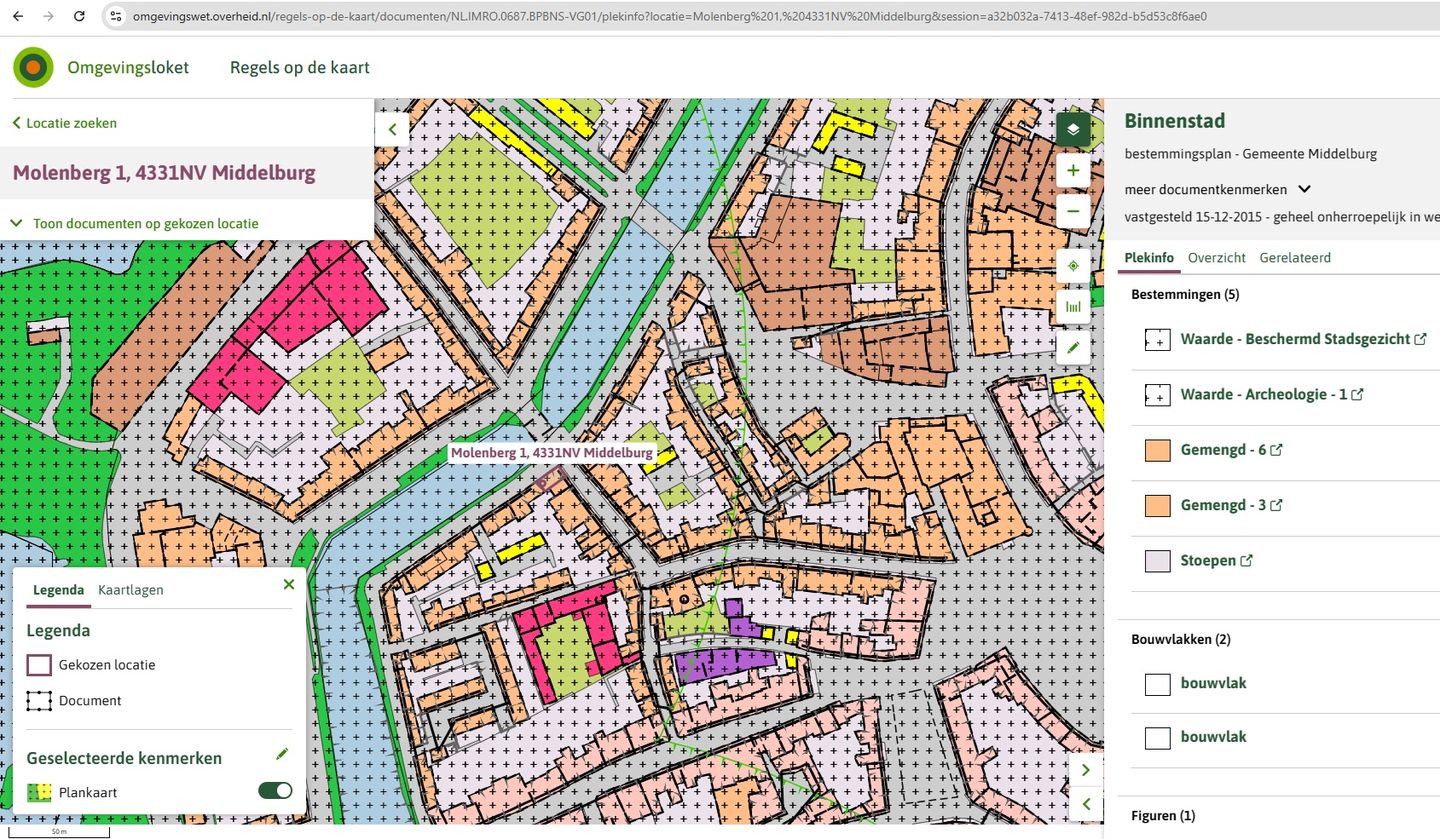Edit Geselecteerde kenmerken with pencil icon
Viewport: 1440px width, 839px height.
pyautogui.click(x=282, y=754)
